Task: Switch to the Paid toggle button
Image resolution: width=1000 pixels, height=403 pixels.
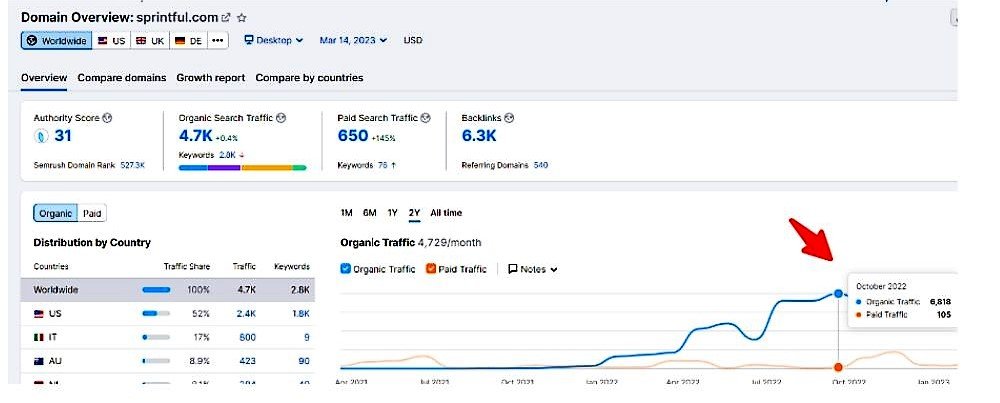Action: click(x=92, y=214)
